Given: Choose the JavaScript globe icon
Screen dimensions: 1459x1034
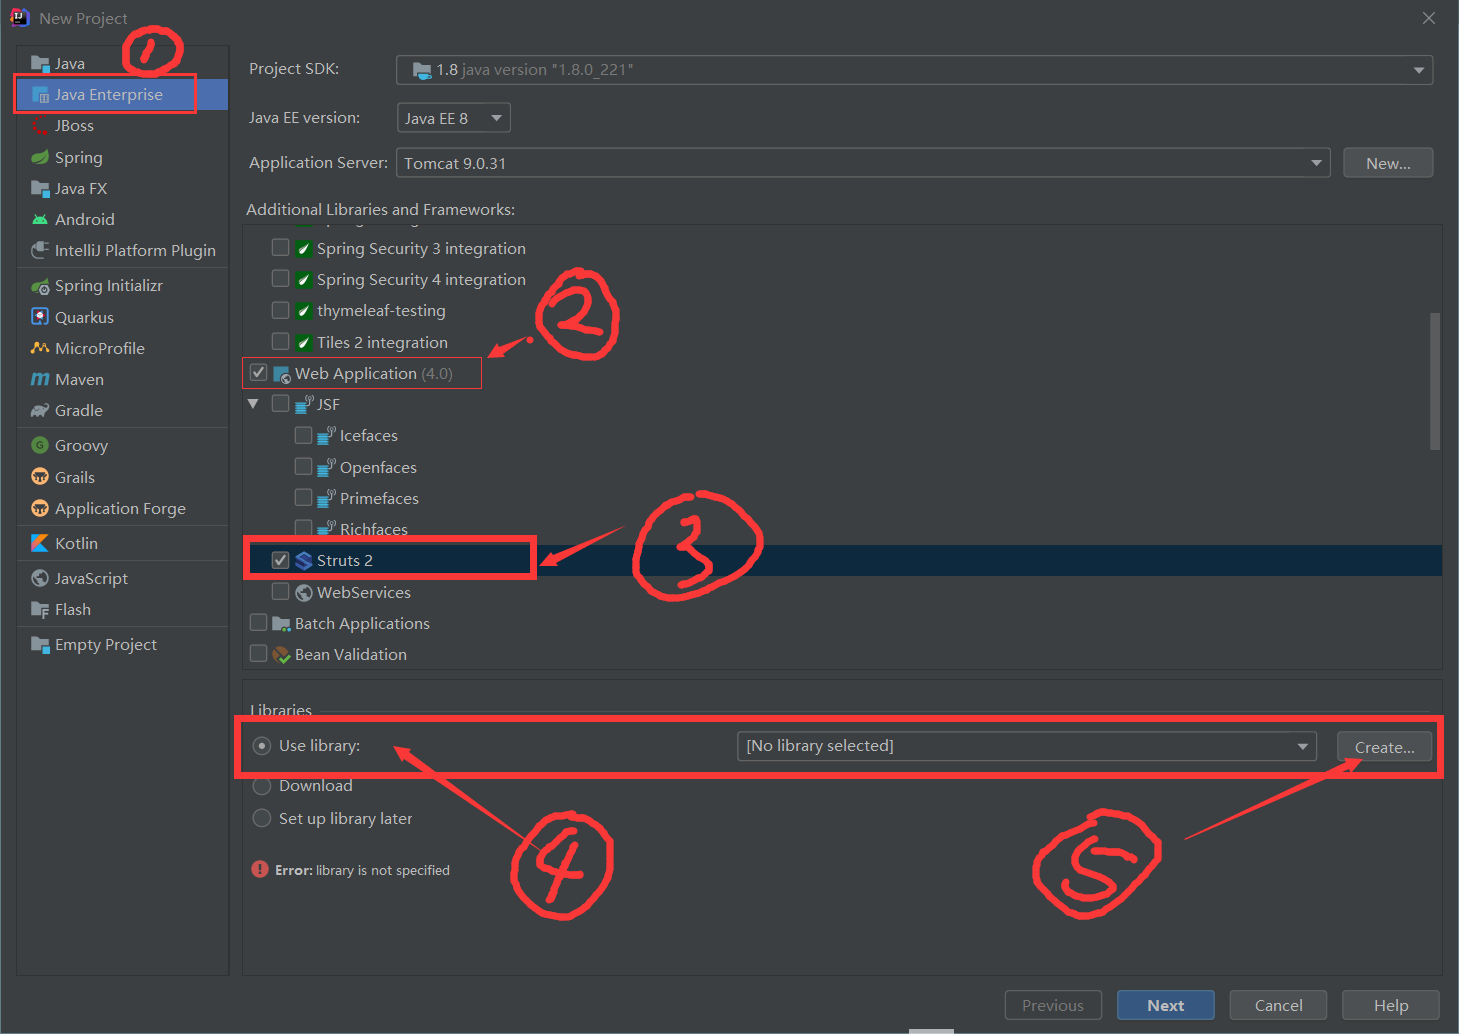Looking at the screenshot, I should (40, 578).
